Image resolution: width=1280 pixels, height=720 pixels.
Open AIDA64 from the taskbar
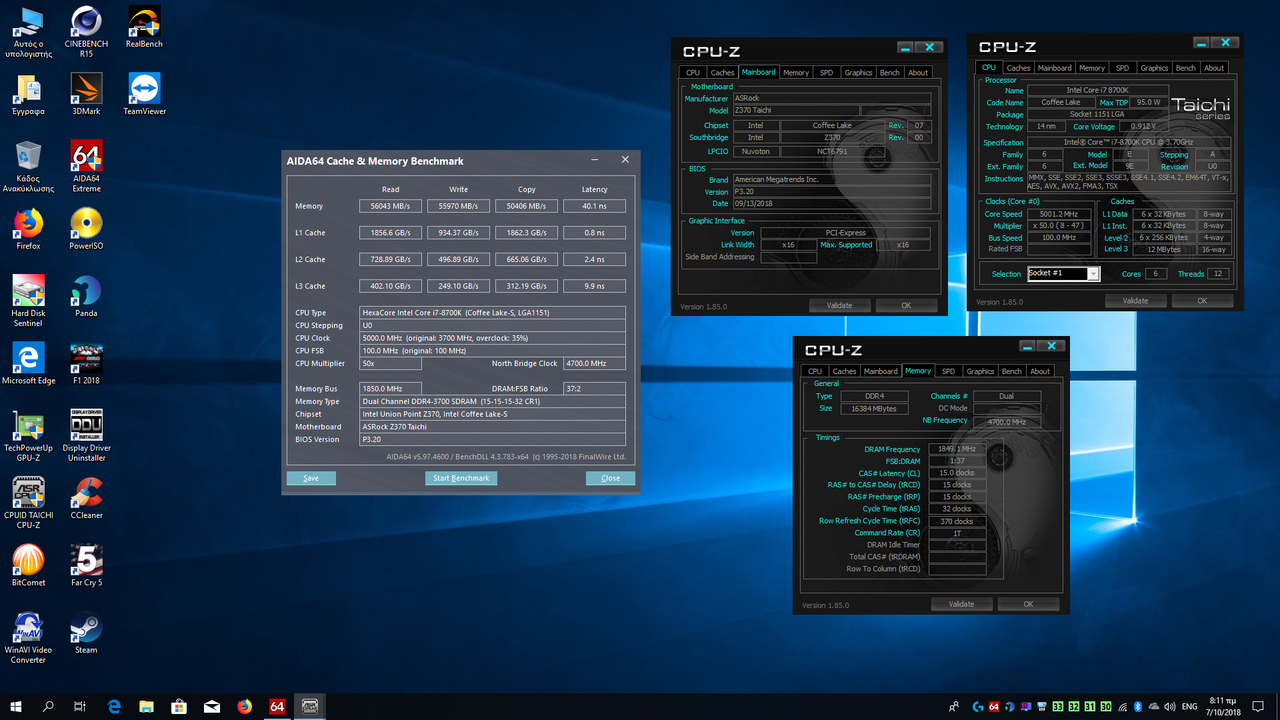[x=277, y=706]
